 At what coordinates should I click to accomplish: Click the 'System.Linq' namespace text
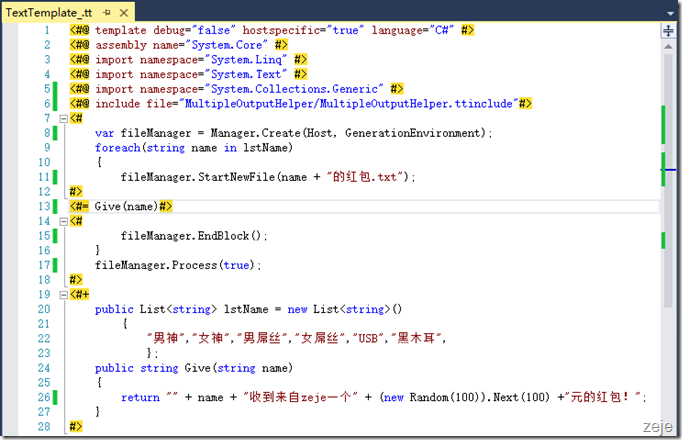pos(246,60)
